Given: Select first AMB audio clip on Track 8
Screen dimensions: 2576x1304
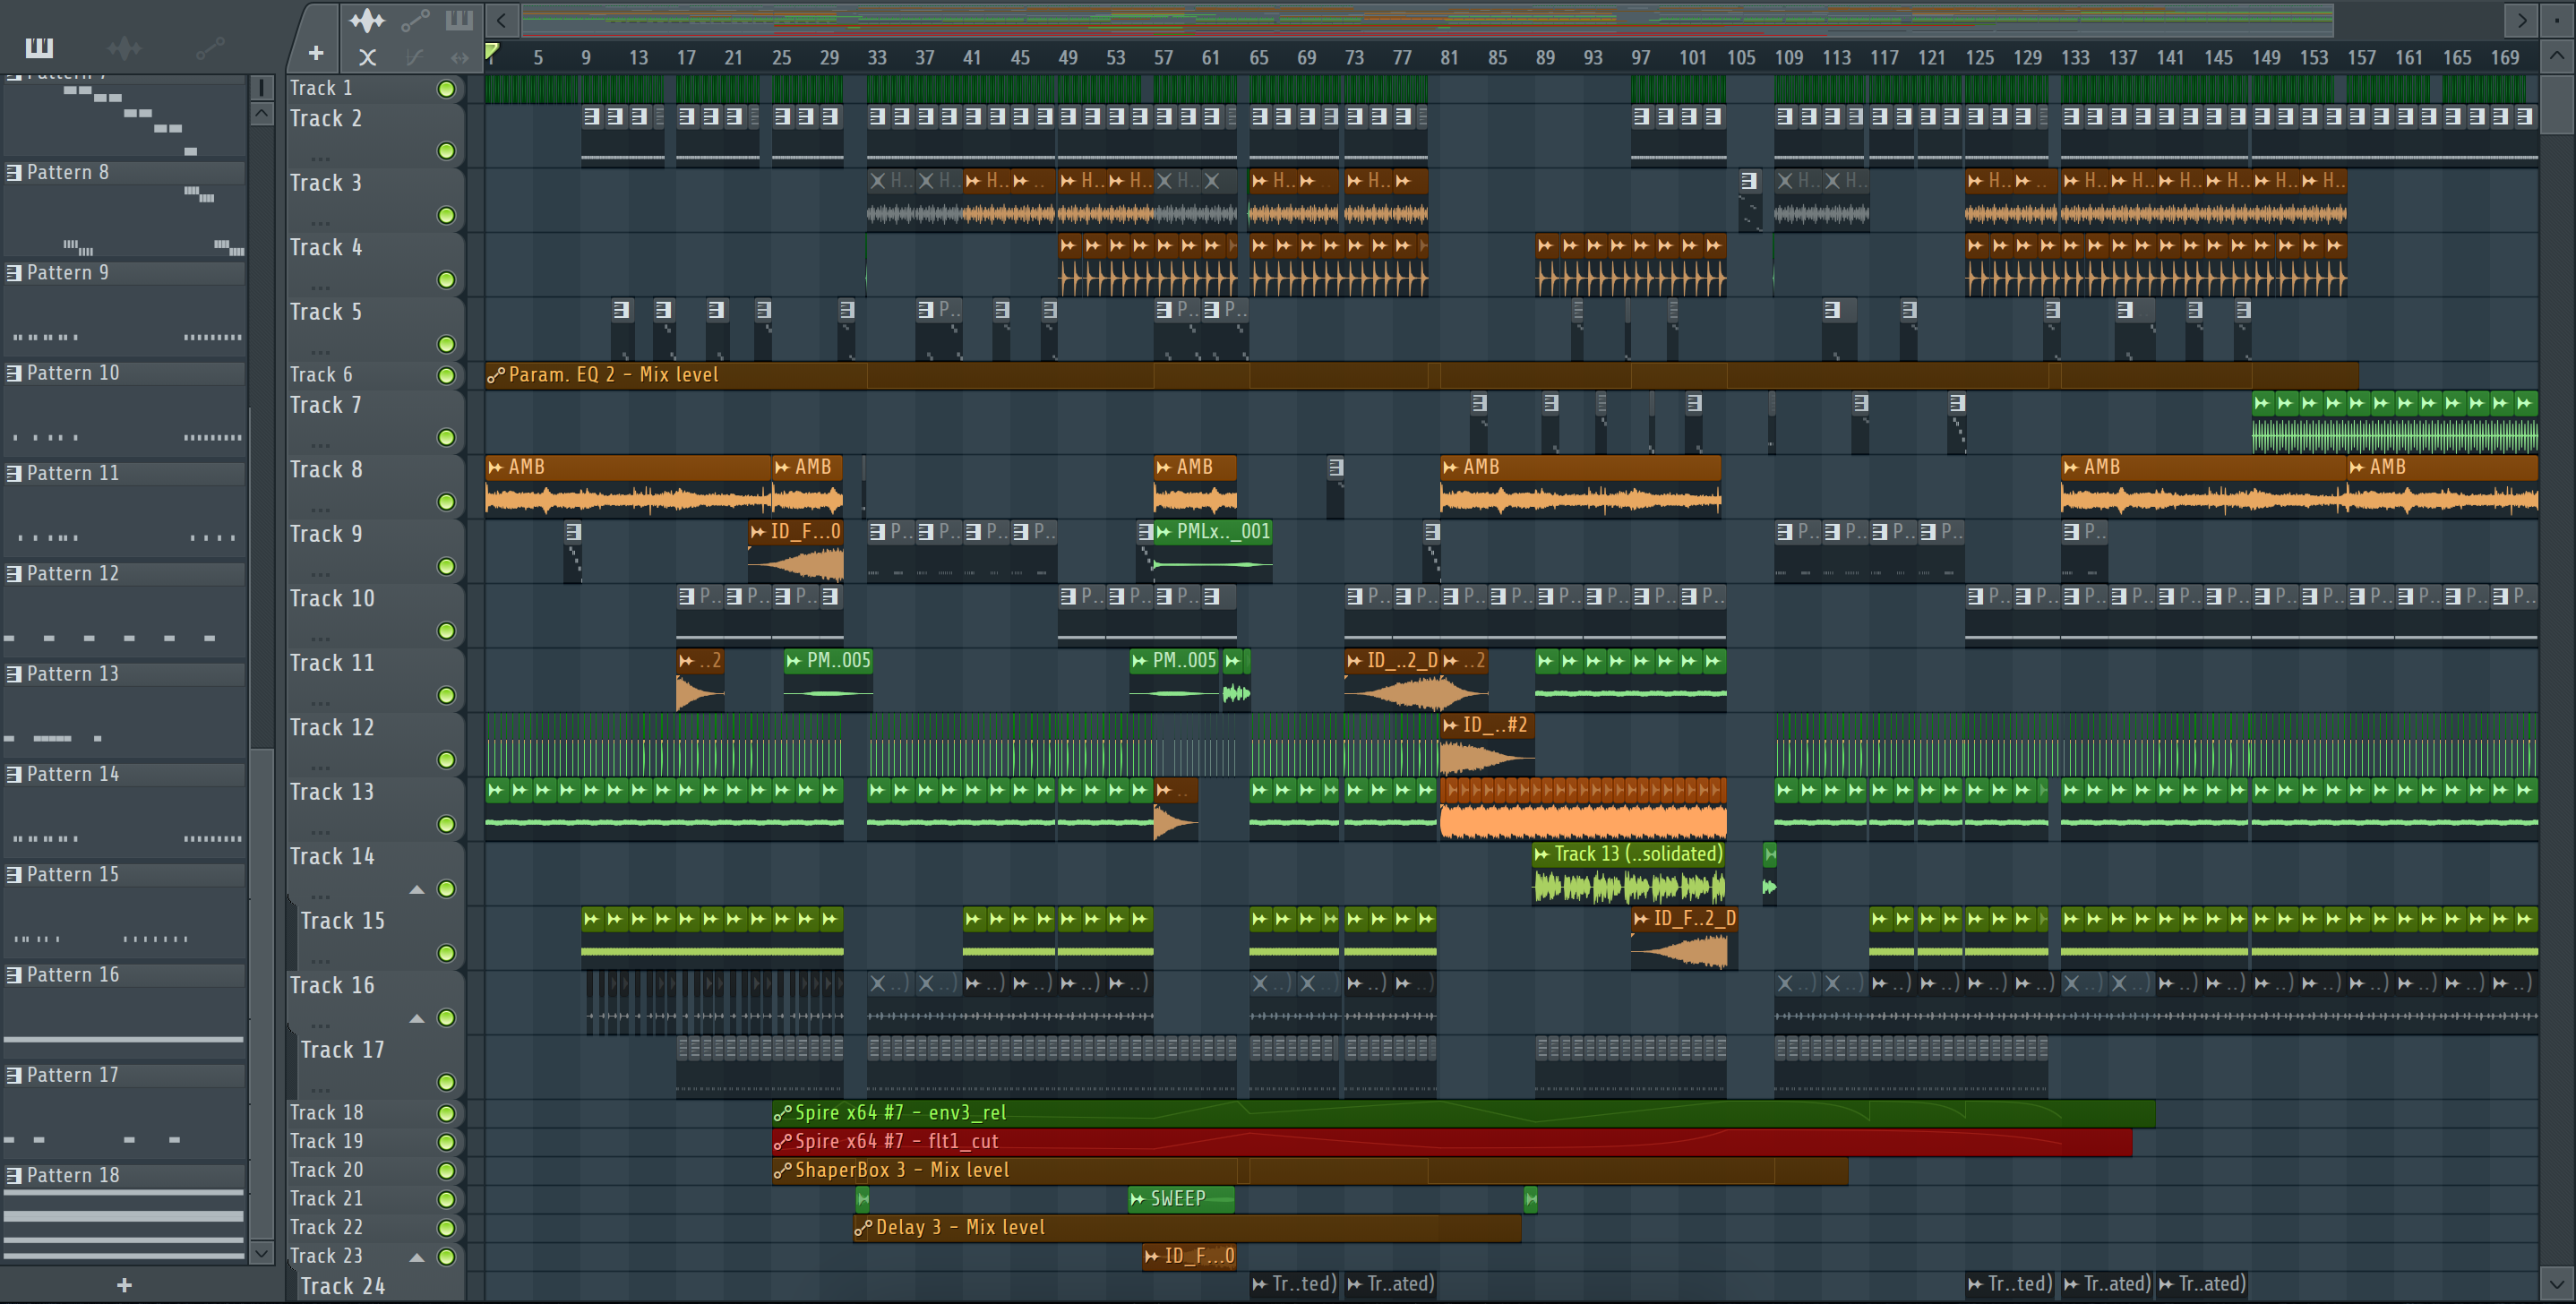Looking at the screenshot, I should [x=628, y=486].
